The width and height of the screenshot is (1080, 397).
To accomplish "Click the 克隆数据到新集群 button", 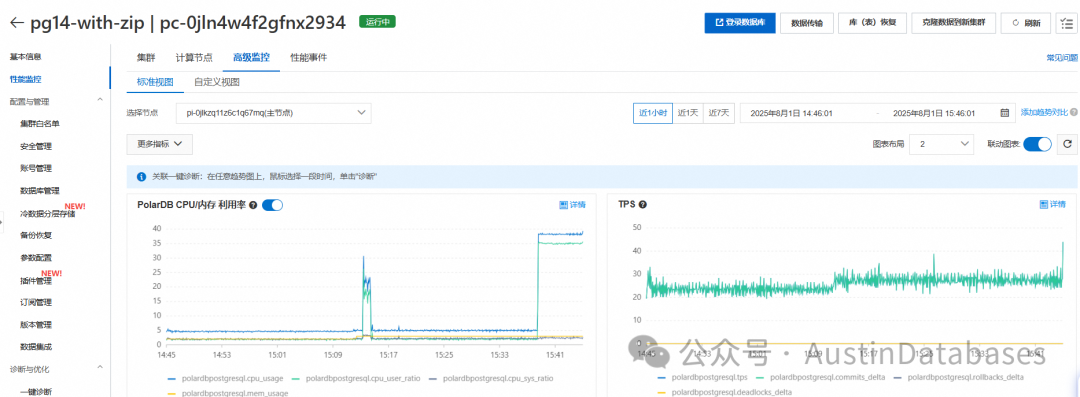I will [953, 23].
